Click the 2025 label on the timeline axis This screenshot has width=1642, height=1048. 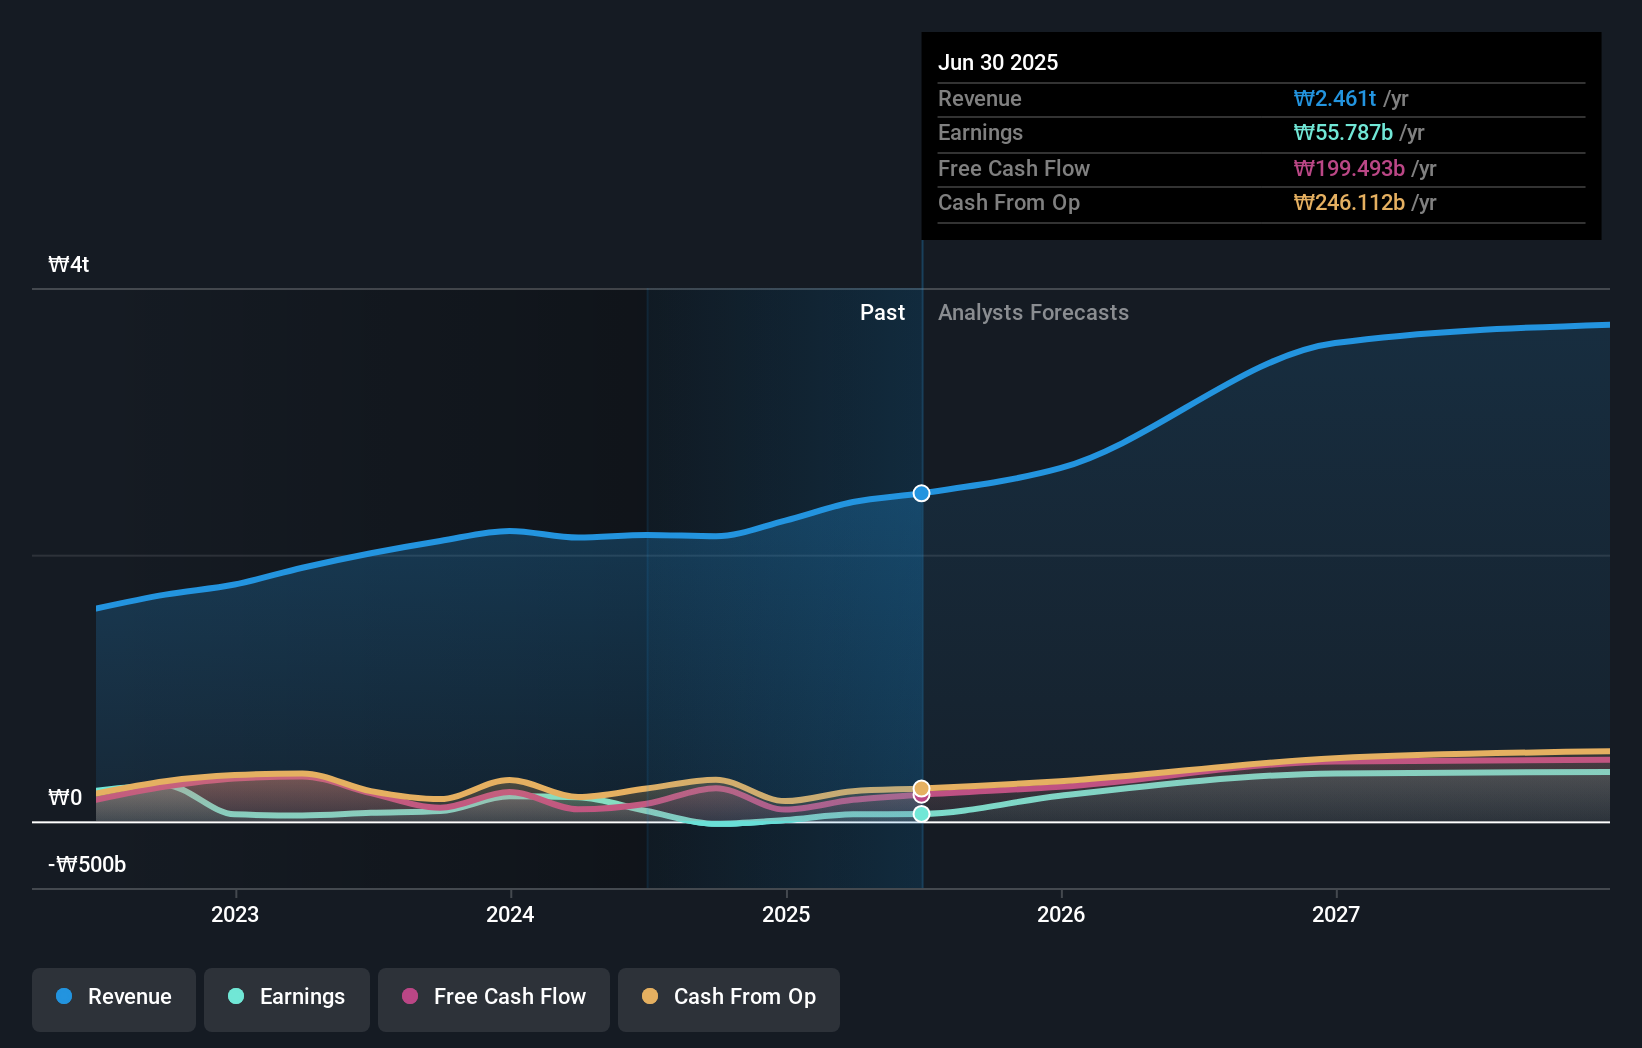[x=786, y=913]
